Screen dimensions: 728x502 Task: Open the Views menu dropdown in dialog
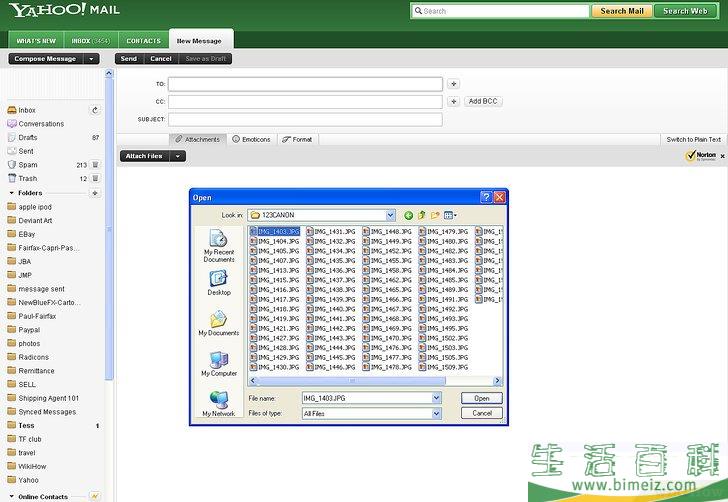[451, 215]
